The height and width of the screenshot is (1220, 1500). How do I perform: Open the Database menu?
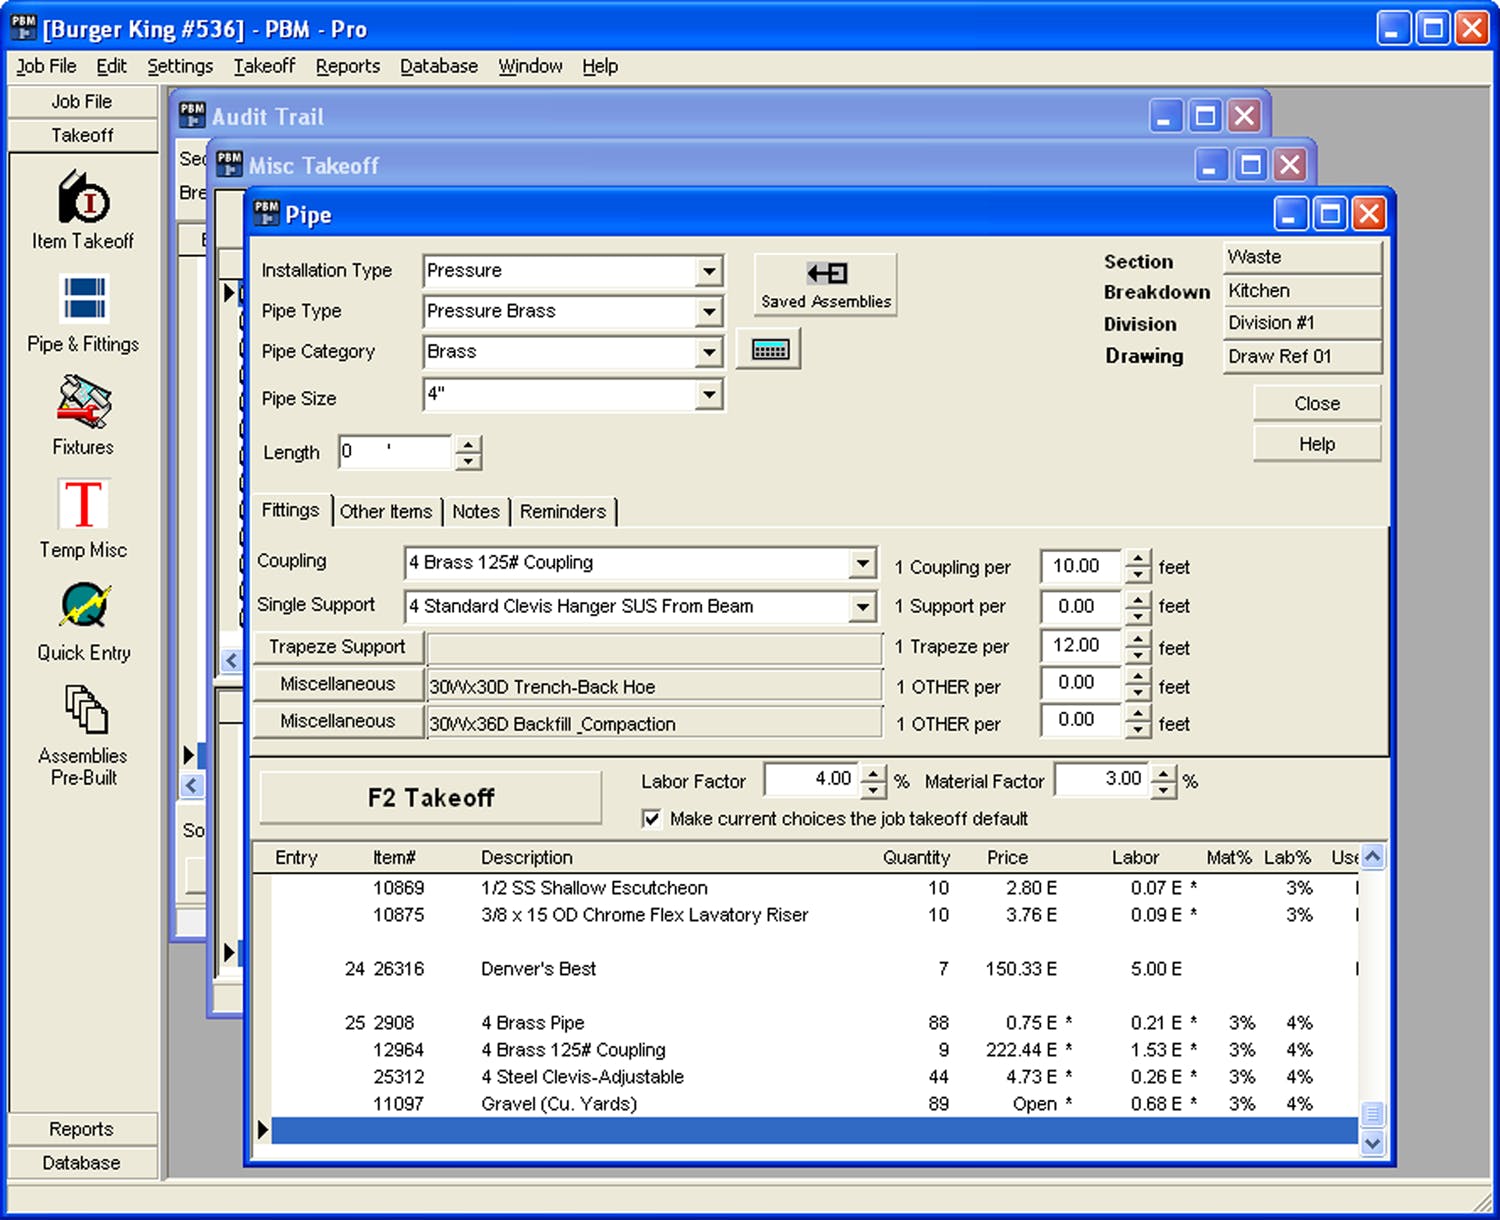(x=439, y=66)
